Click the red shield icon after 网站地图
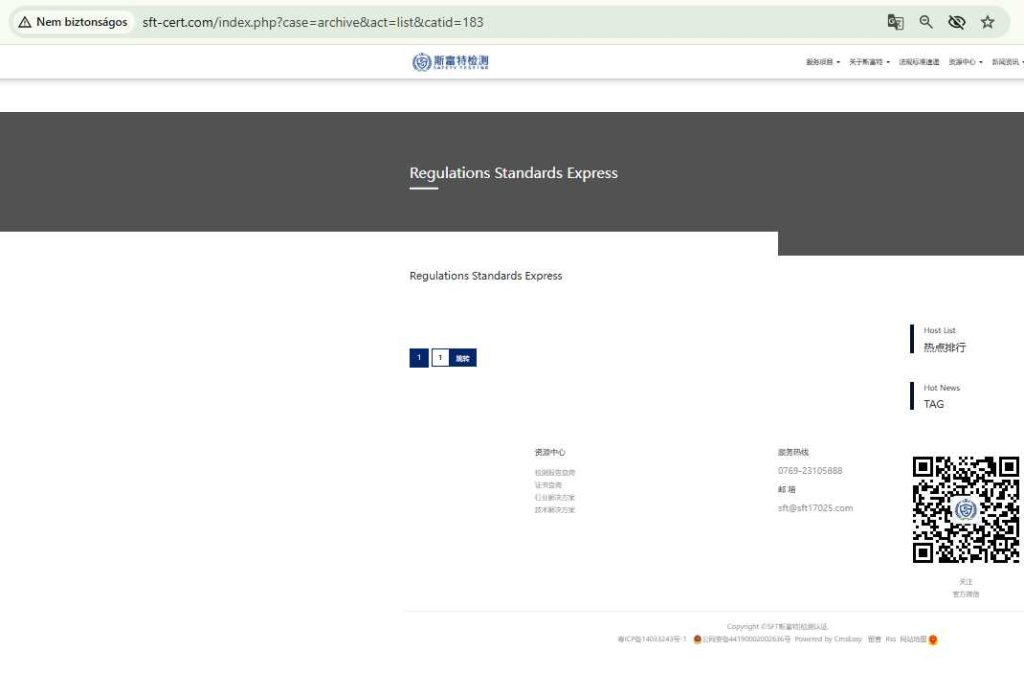 933,639
